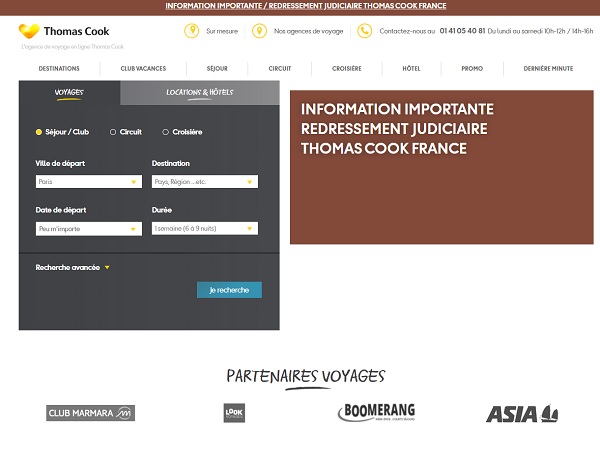The width and height of the screenshot is (600, 454).
Task: Select the Séjour / Club radio option
Action: tap(39, 132)
